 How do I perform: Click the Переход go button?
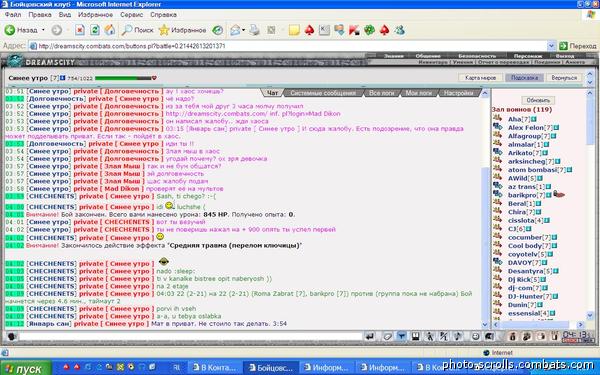[x=577, y=46]
